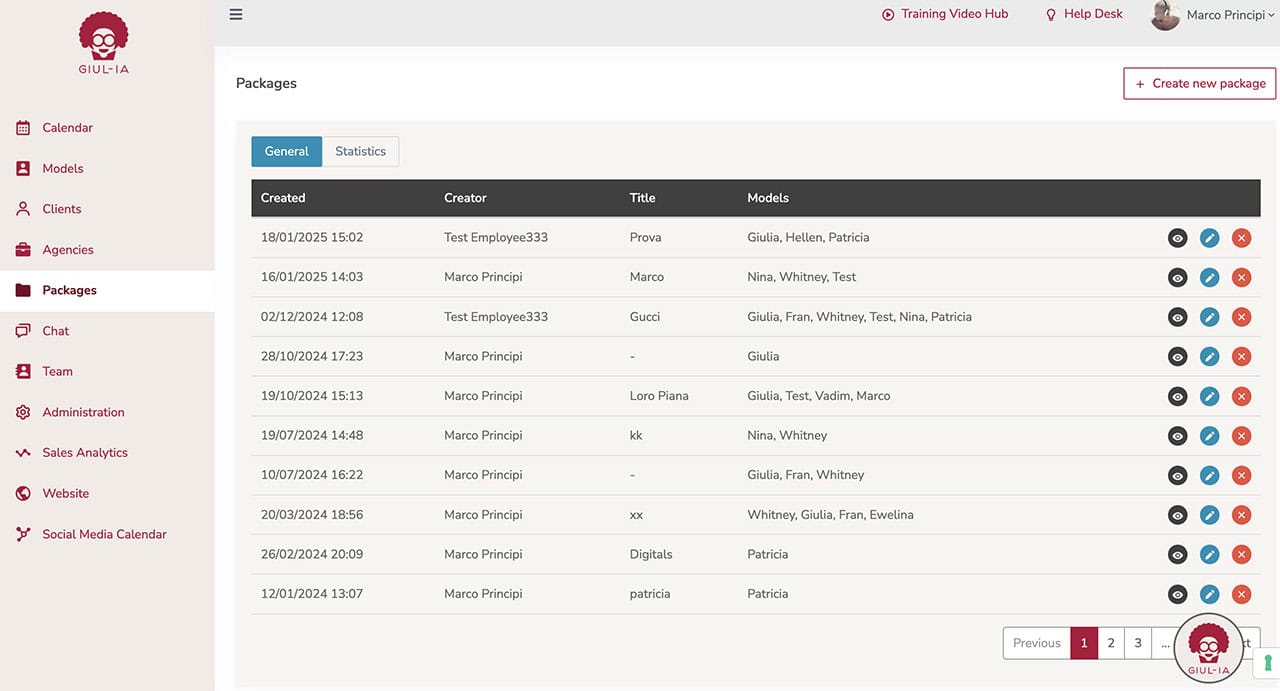View the kk package

[1178, 436]
